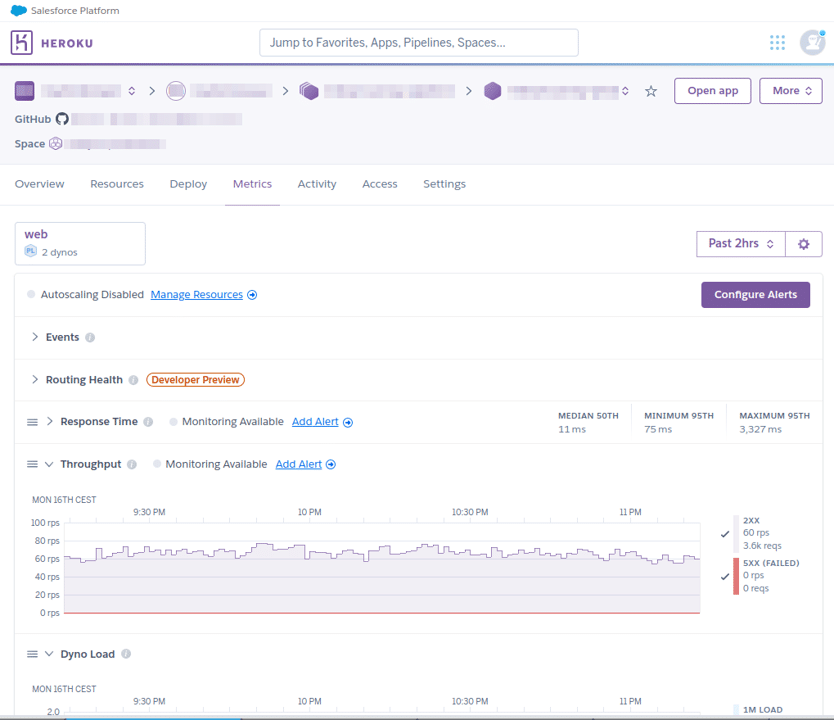The width and height of the screenshot is (834, 720).
Task: Go to the Settings tab
Action: click(444, 184)
